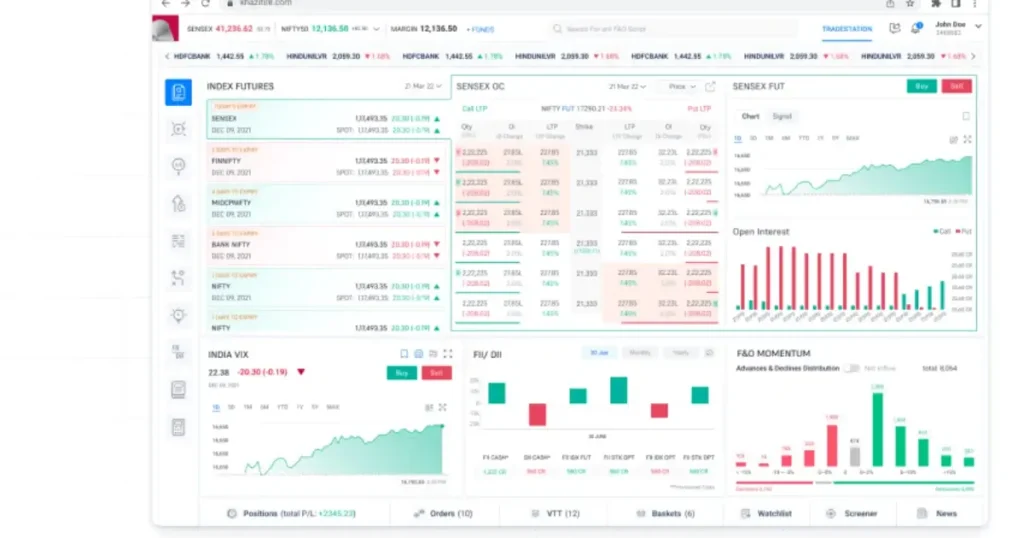The height and width of the screenshot is (538, 1024).
Task: Toggle the Net Inflow switch in F&O Momentum
Action: 851,368
